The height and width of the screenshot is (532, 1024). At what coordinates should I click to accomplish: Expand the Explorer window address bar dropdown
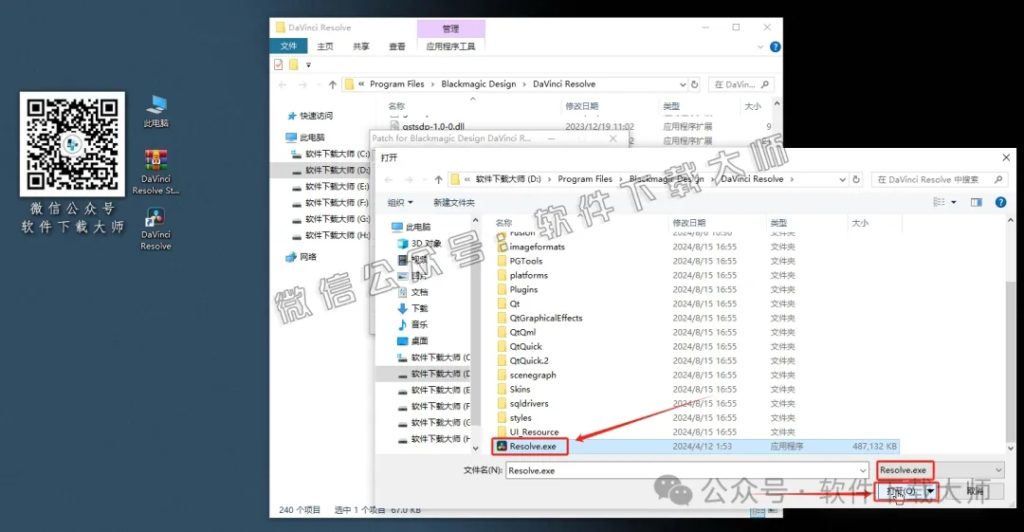tap(682, 84)
